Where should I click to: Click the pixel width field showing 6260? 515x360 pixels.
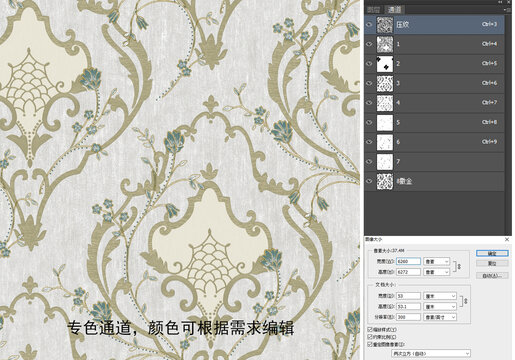click(x=408, y=262)
